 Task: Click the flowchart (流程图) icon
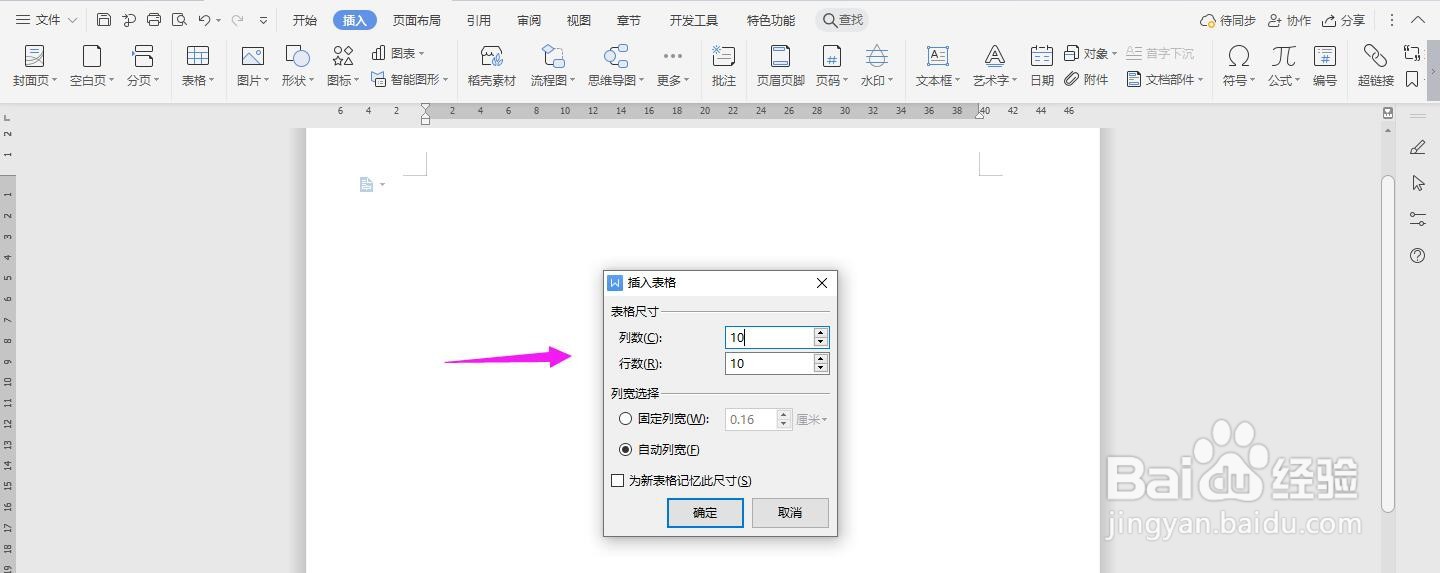[552, 57]
